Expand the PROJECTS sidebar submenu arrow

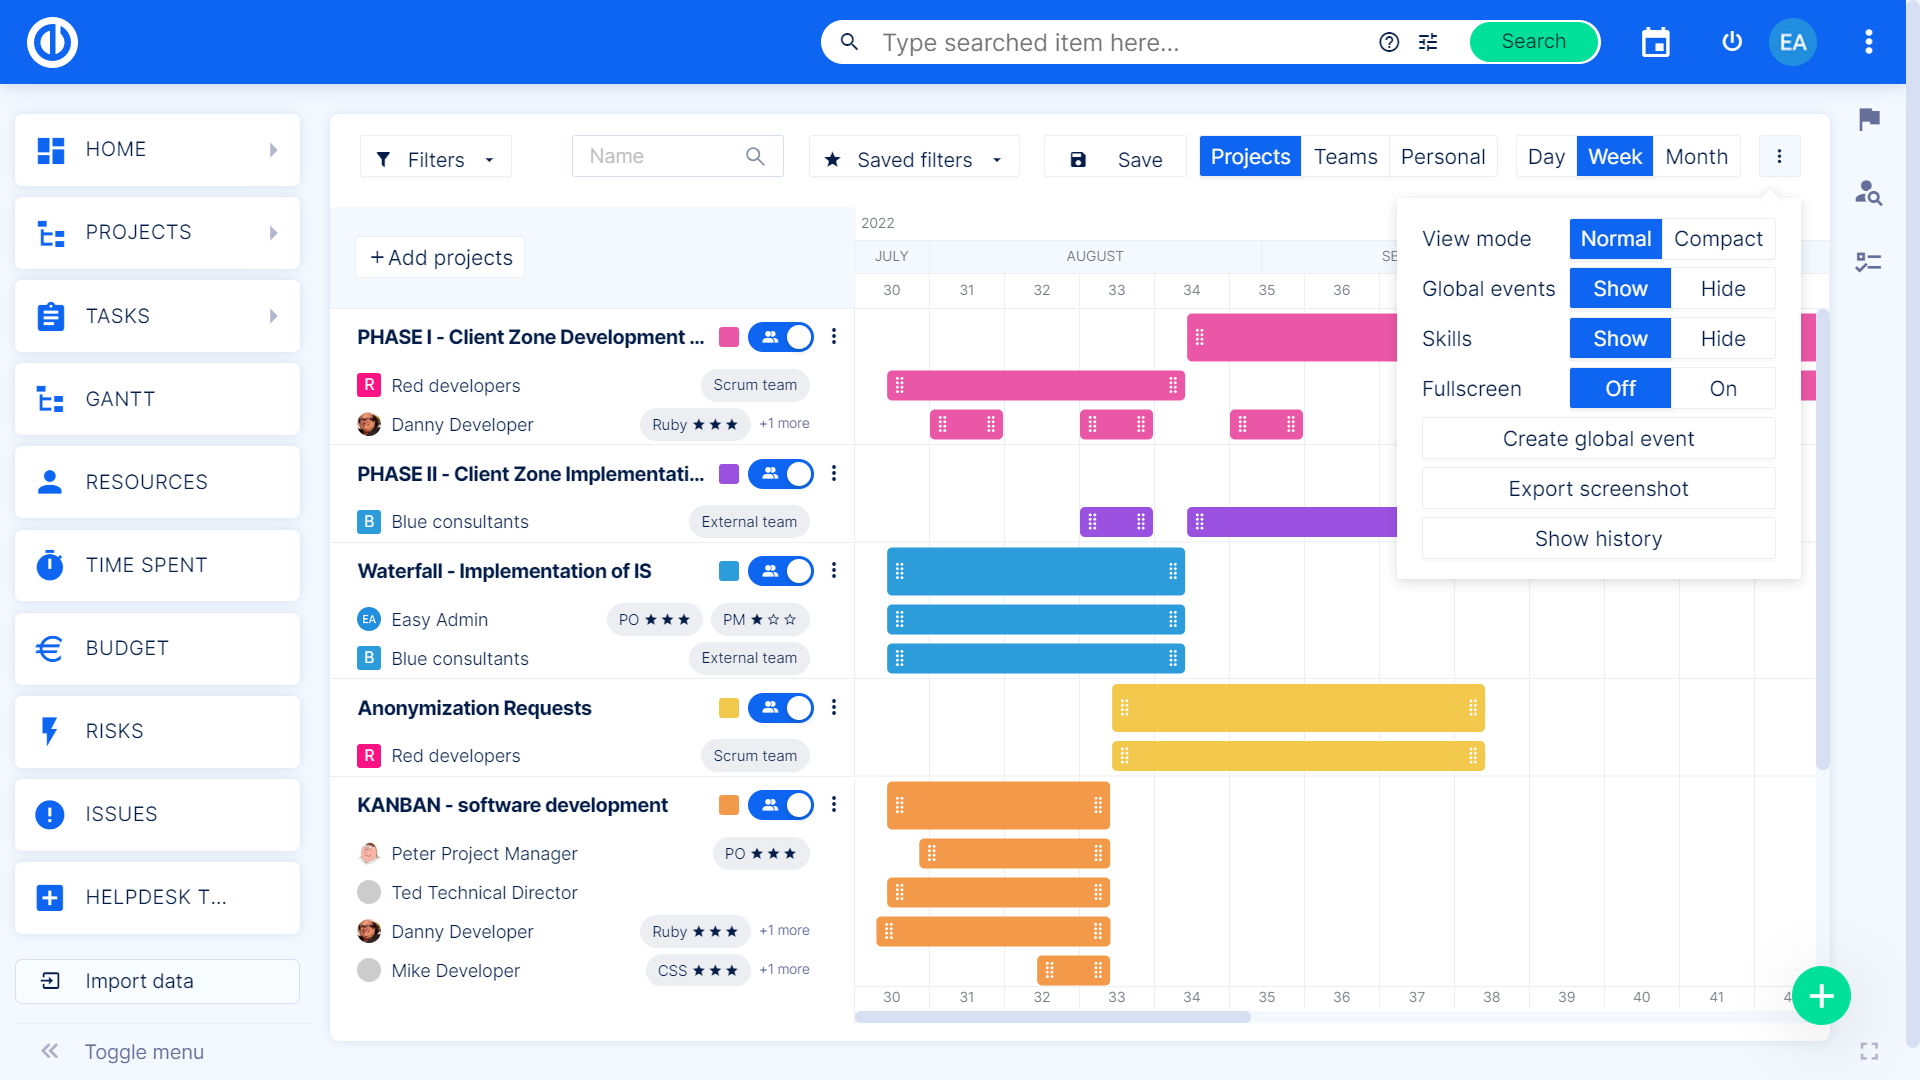point(274,233)
